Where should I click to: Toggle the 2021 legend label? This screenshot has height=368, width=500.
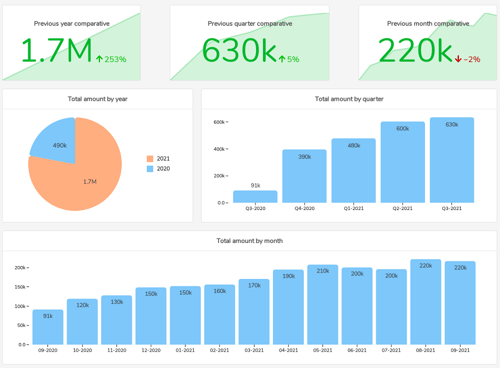163,159
